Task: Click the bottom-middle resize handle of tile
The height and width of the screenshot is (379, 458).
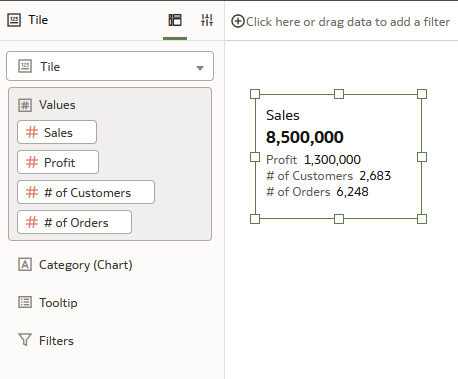Action: point(339,219)
